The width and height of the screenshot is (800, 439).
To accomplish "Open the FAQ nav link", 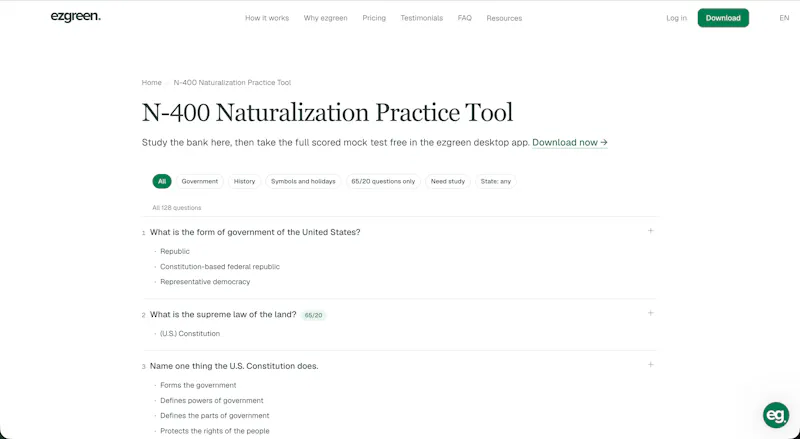I will pyautogui.click(x=464, y=18).
